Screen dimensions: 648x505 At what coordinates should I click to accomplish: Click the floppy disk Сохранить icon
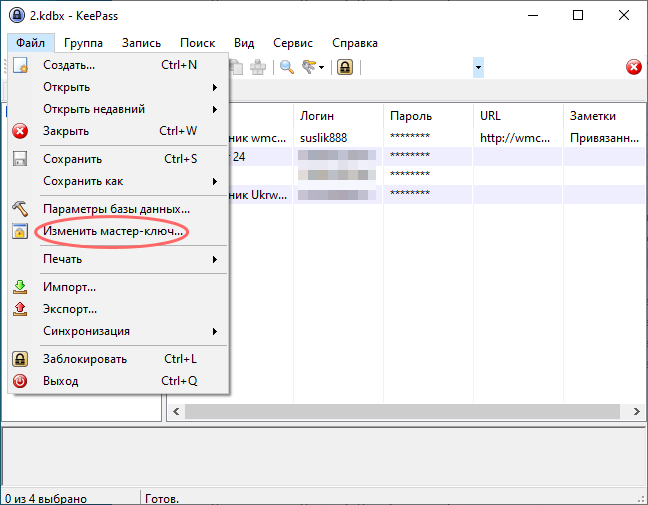(x=20, y=159)
